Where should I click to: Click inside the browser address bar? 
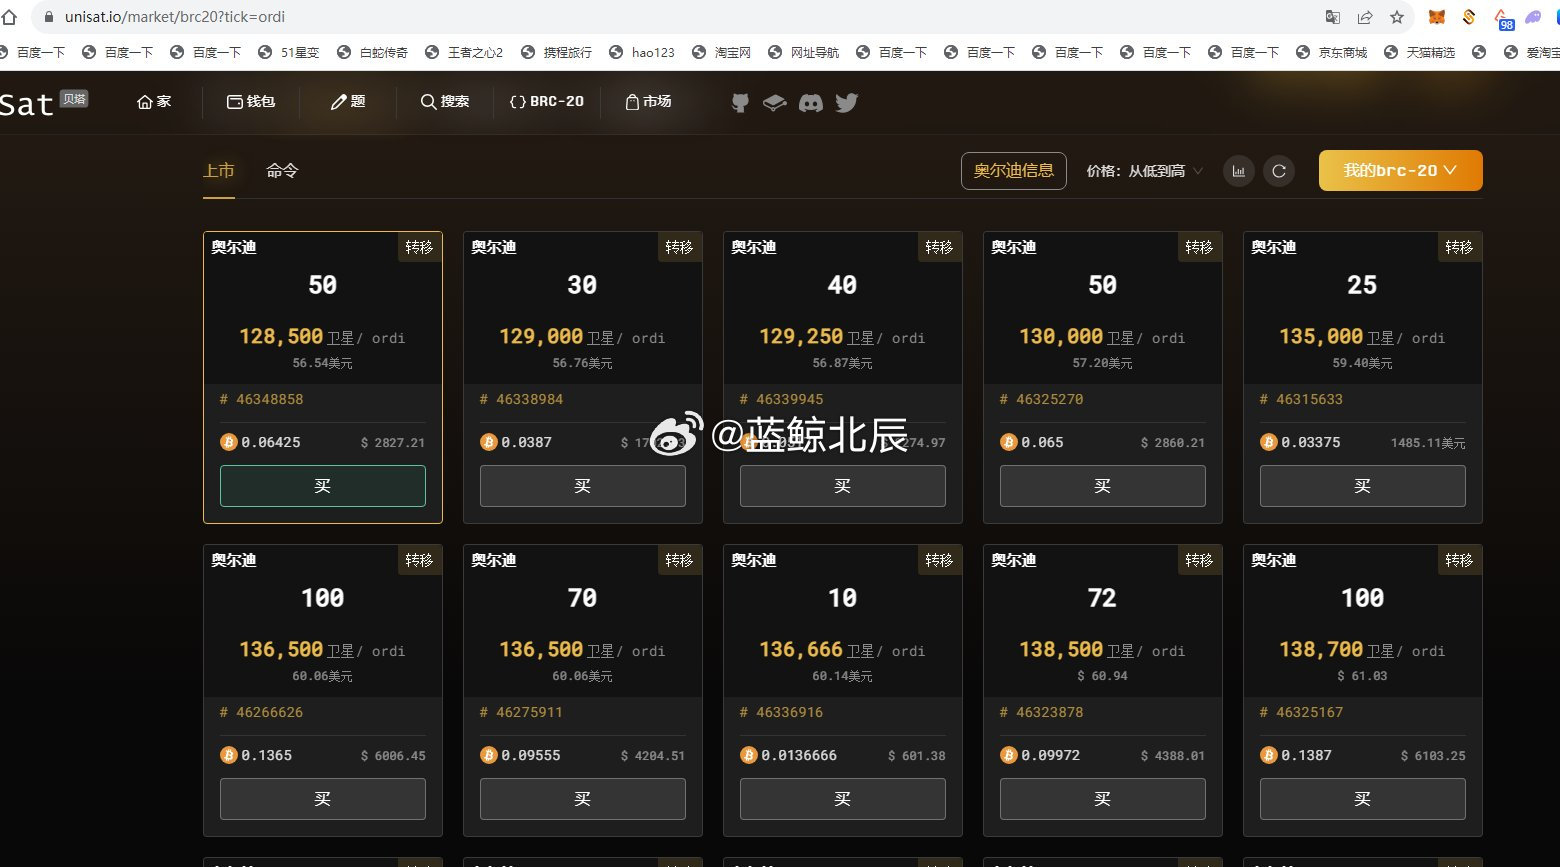pos(300,16)
